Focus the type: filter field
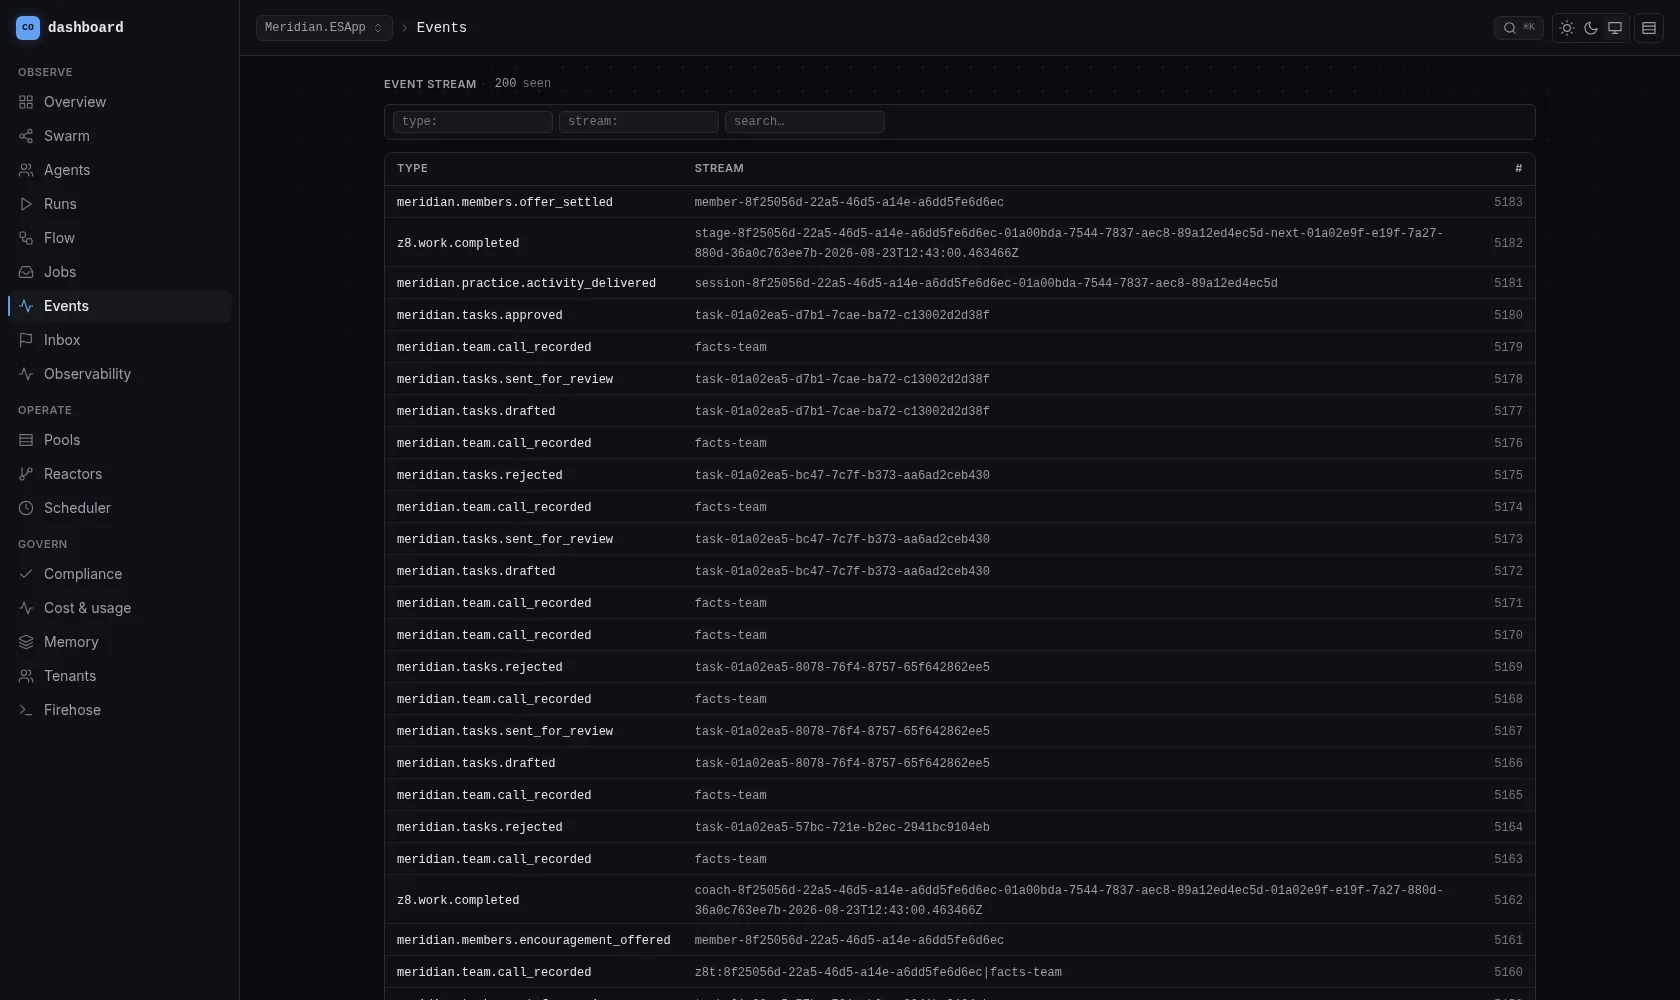This screenshot has height=1000, width=1680. 473,122
